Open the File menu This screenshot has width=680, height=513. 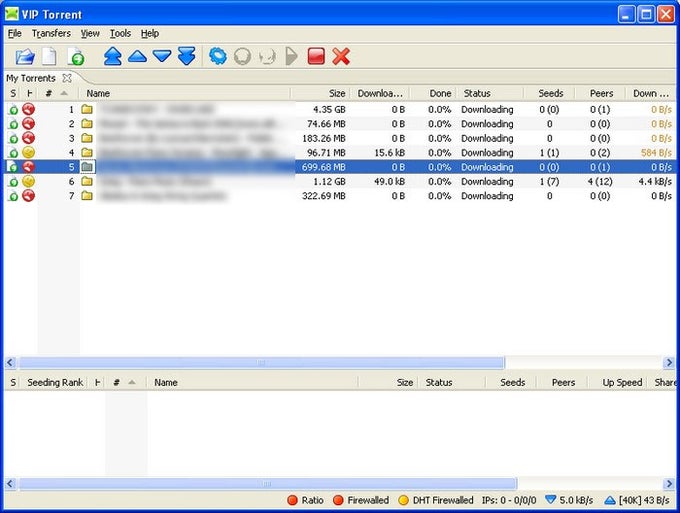[x=15, y=33]
